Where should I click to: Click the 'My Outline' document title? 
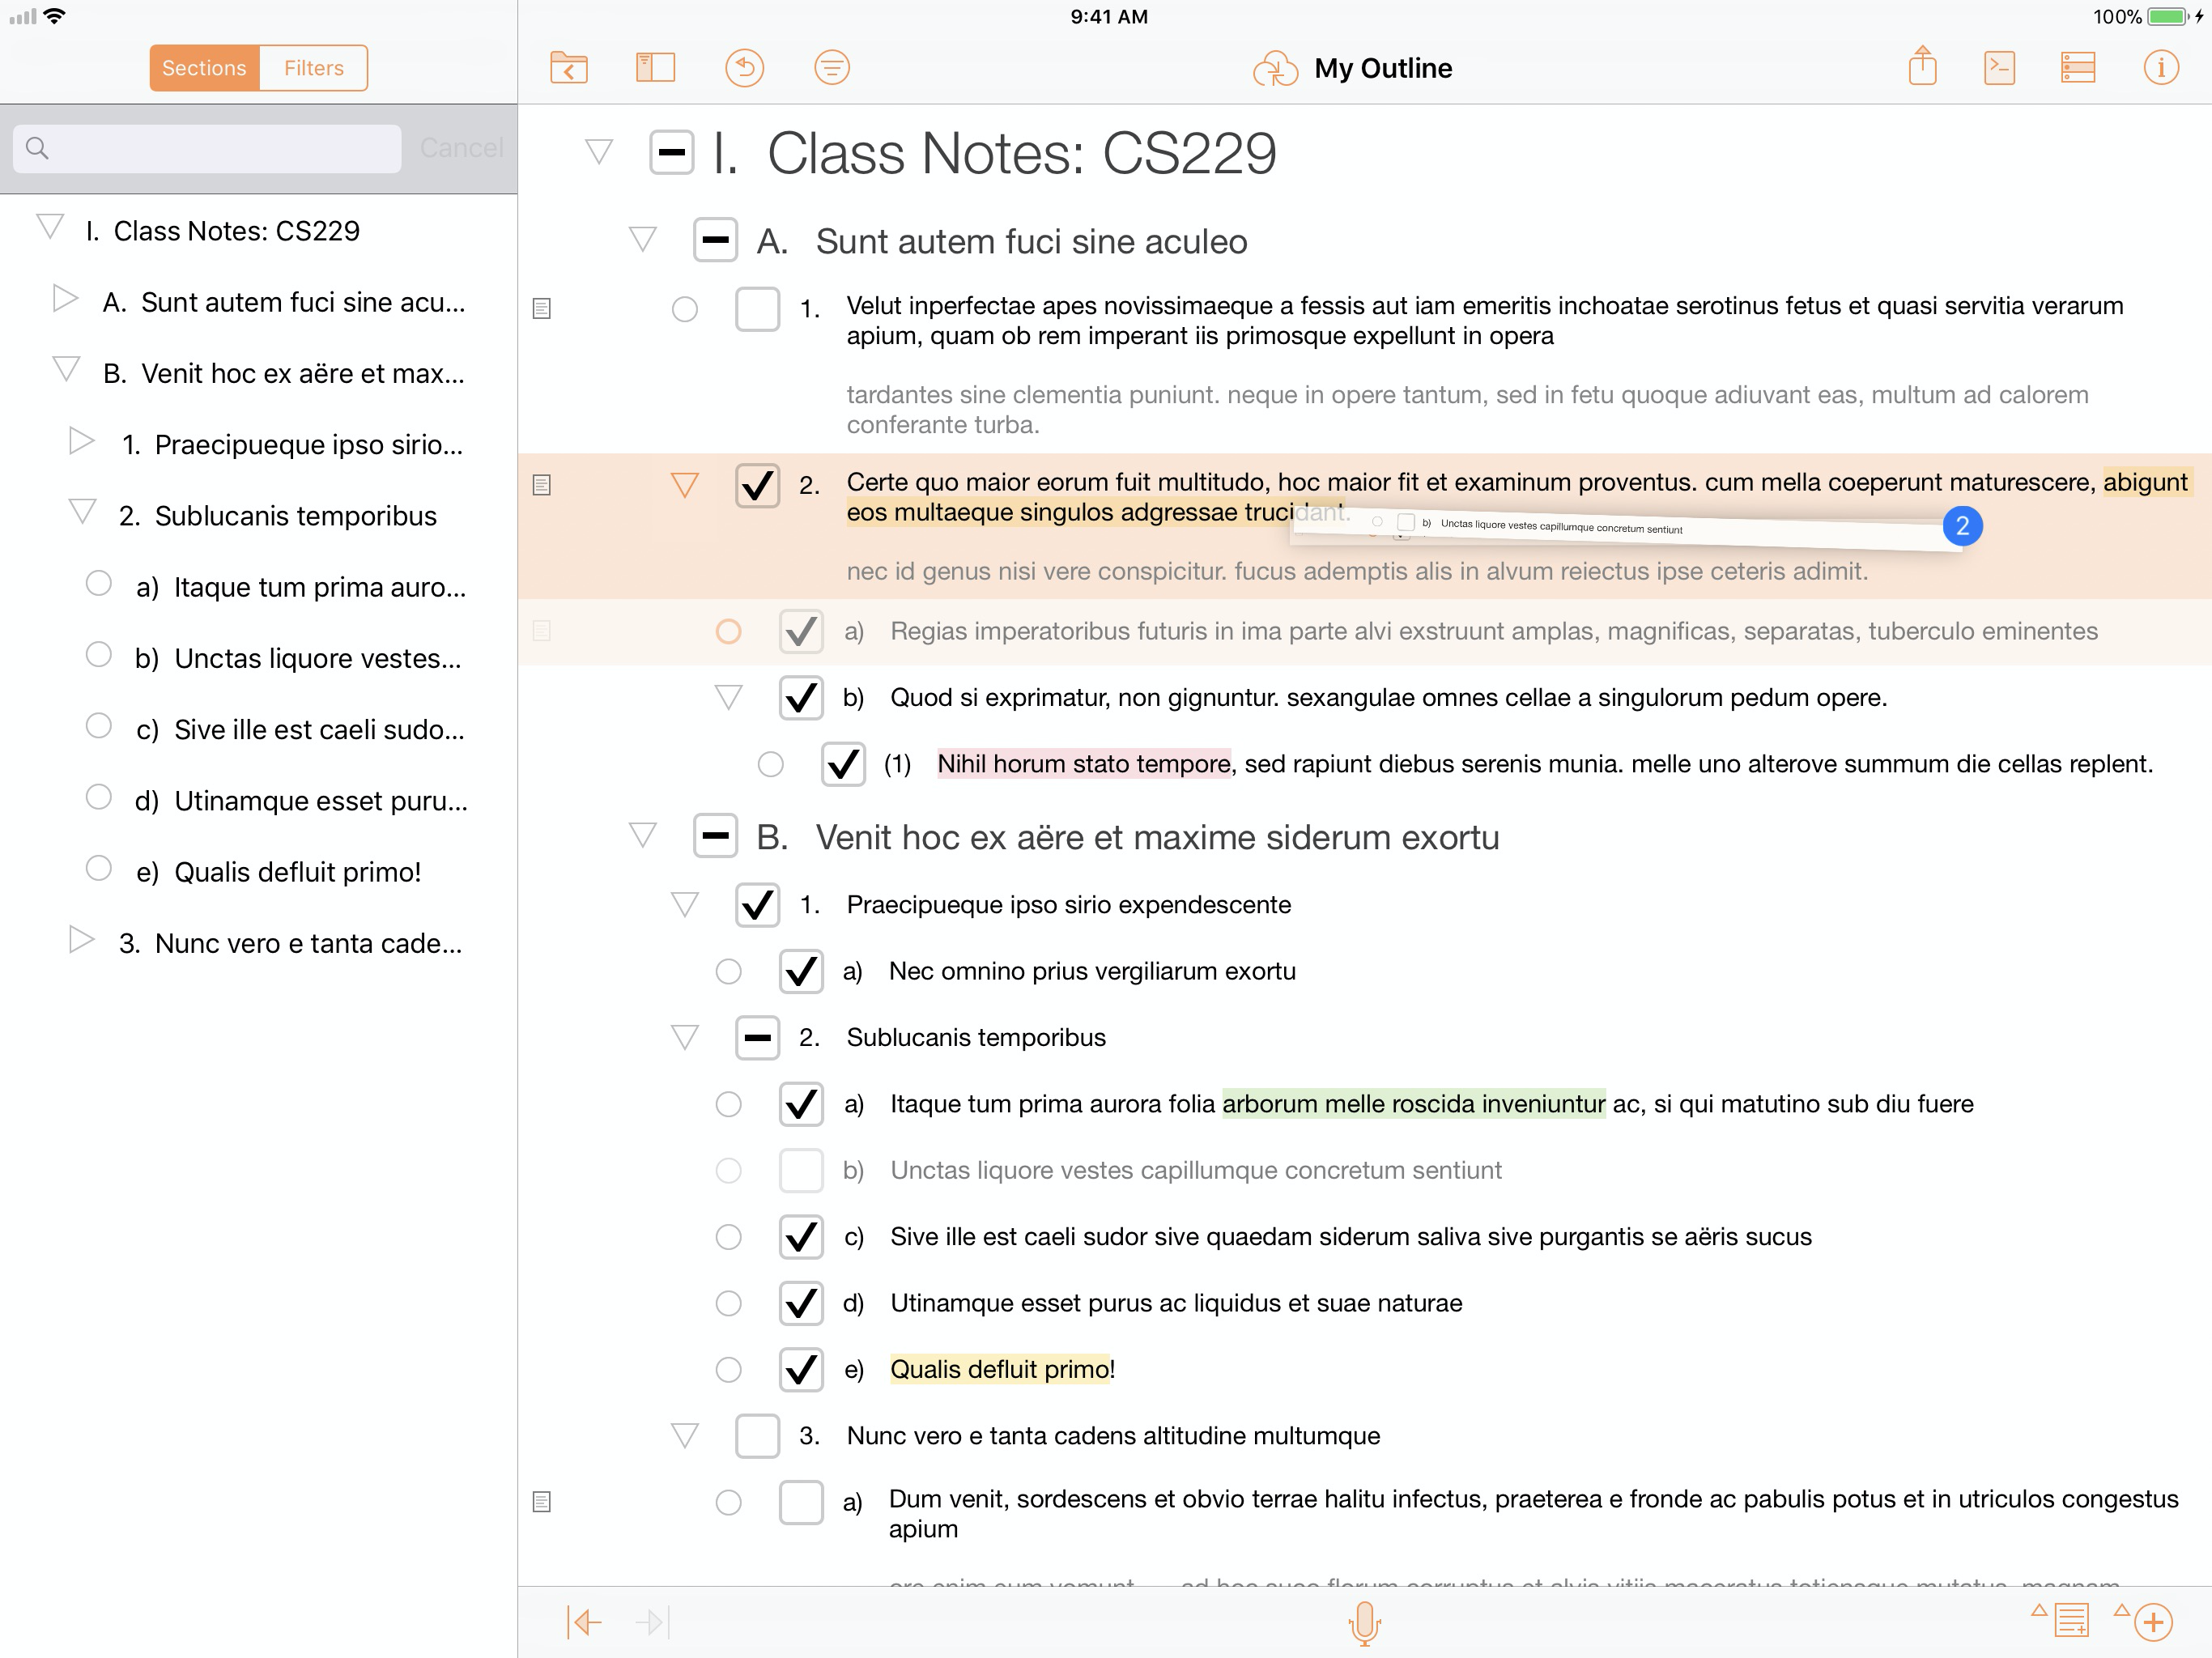click(1382, 68)
